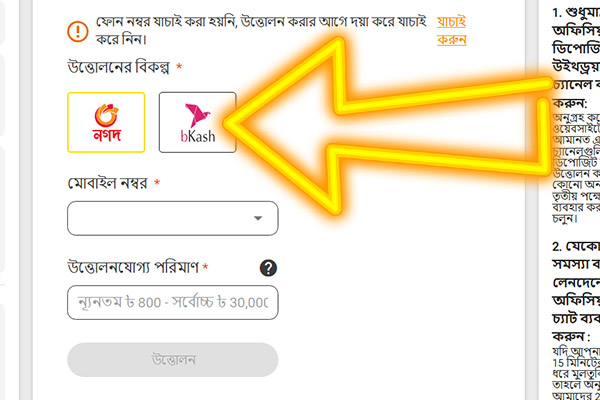Click the red asterisk beside উত্তোলনের বিকল্প

(179, 67)
